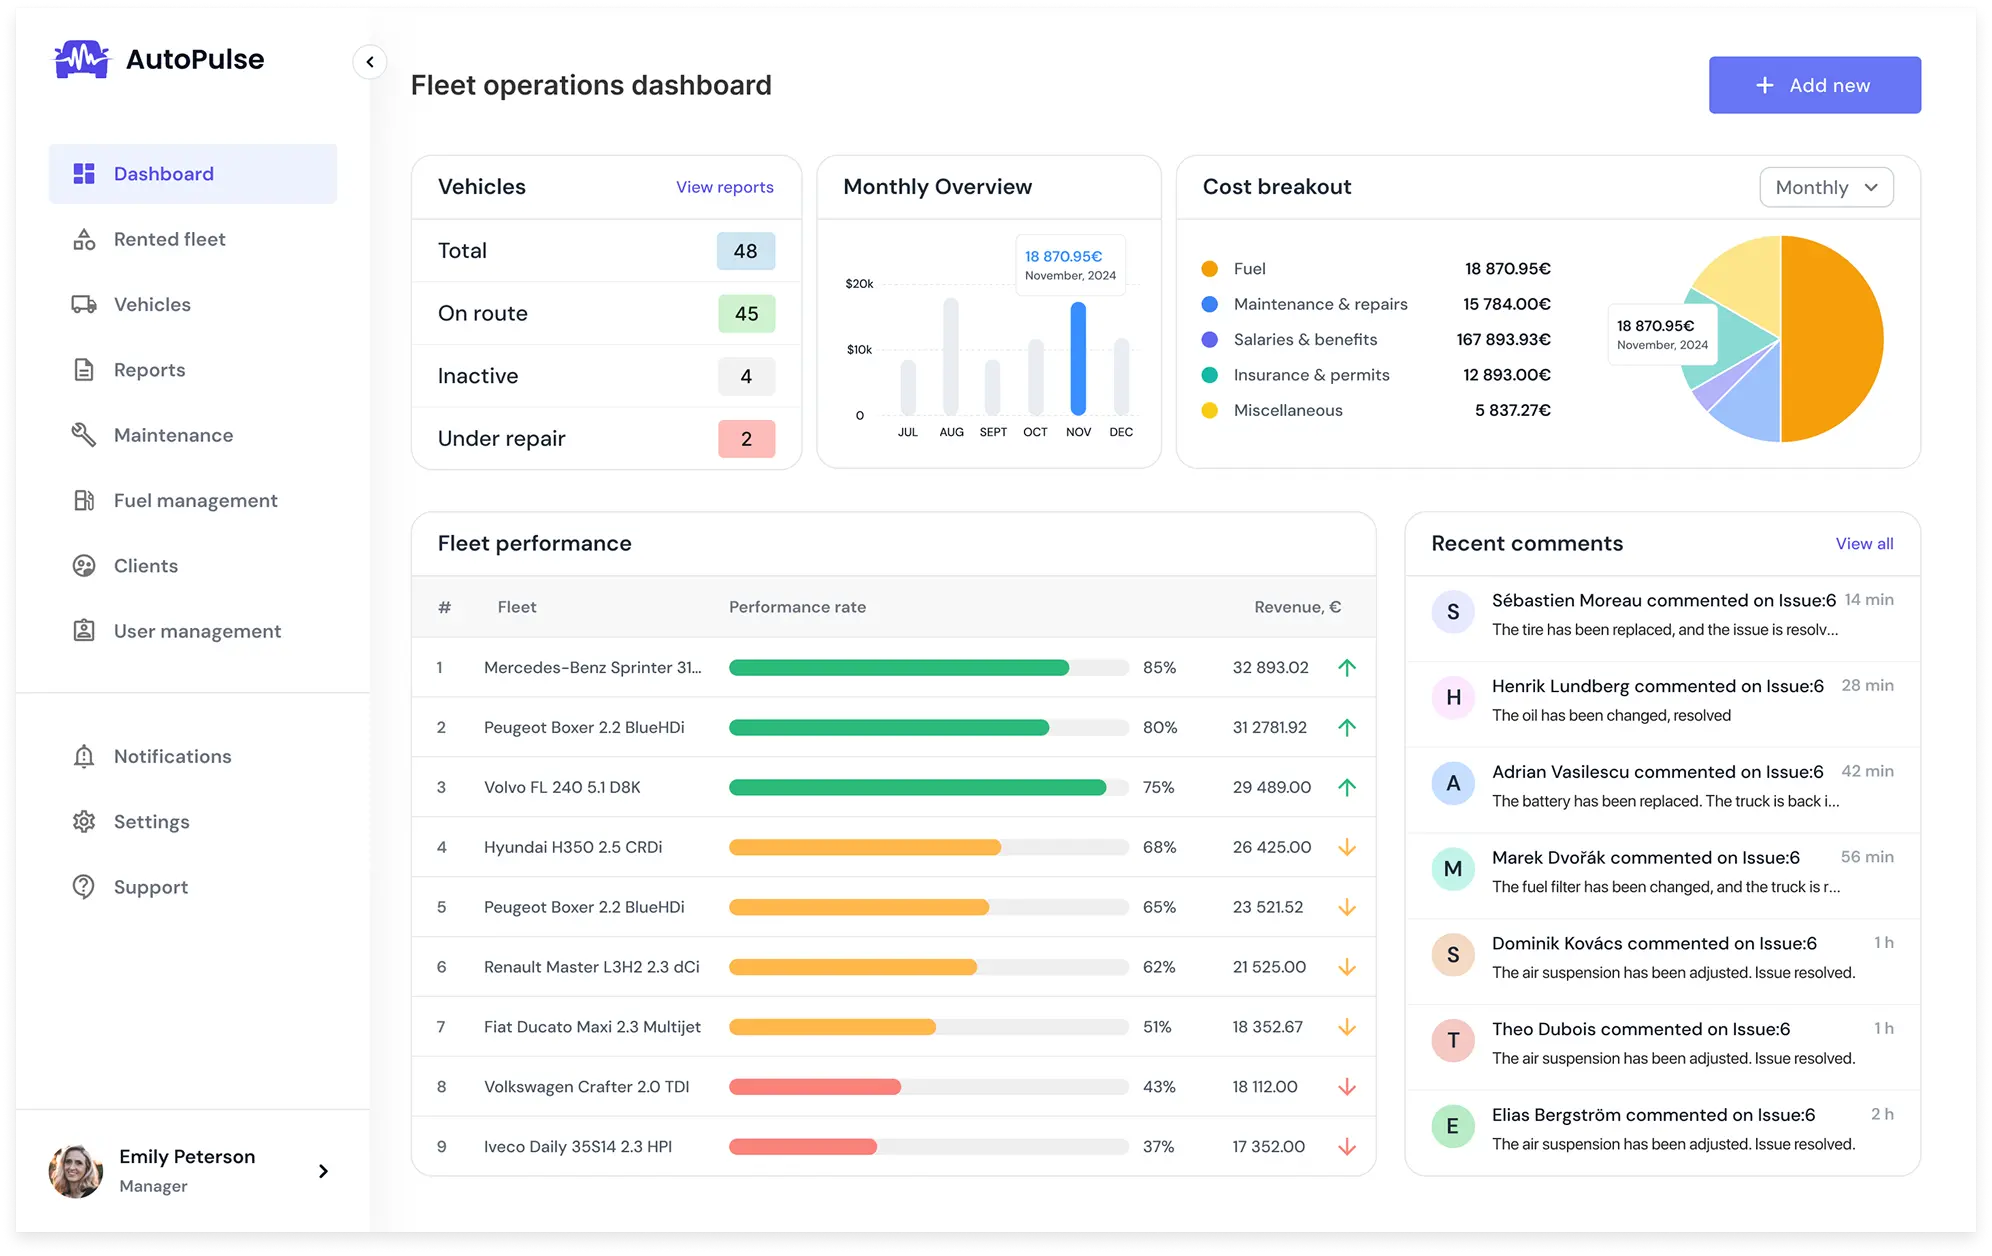
Task: Click View all in Recent comments
Action: tap(1864, 544)
